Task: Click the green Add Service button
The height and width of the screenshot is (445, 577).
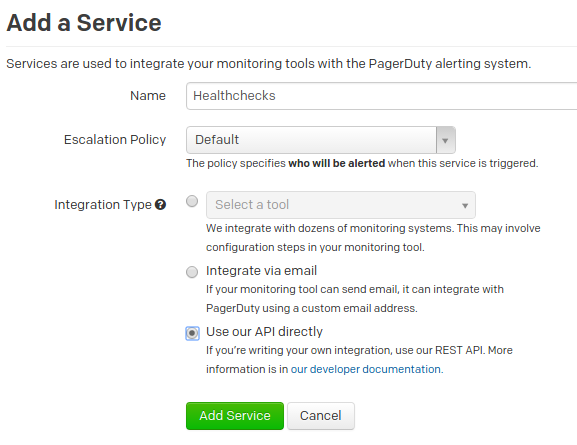Action: [235, 416]
